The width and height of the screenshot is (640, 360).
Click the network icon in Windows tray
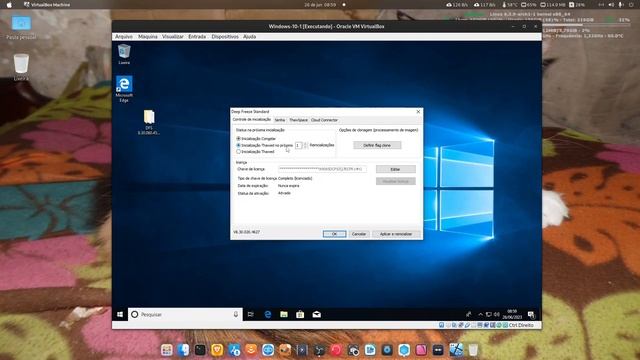coord(489,314)
